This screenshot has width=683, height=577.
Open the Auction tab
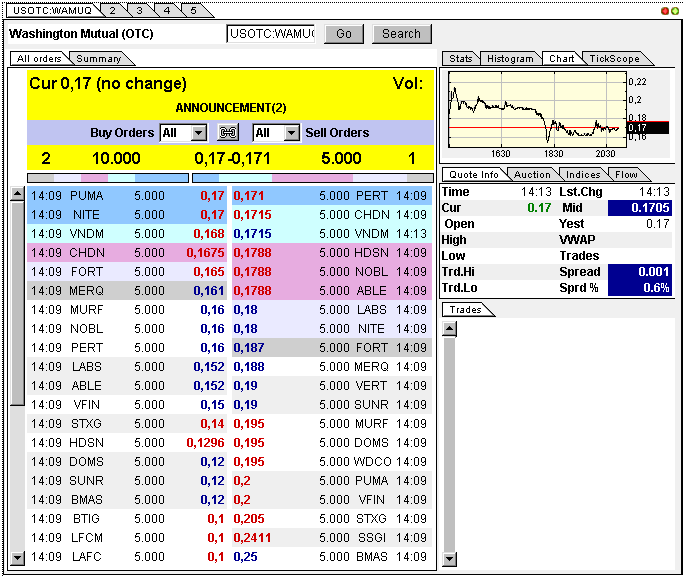[x=532, y=175]
